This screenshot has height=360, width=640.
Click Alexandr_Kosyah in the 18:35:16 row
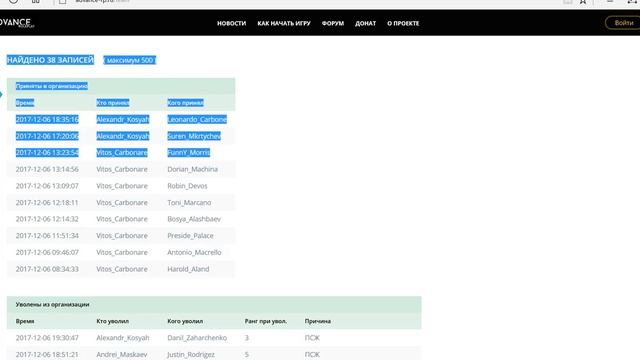coord(122,119)
